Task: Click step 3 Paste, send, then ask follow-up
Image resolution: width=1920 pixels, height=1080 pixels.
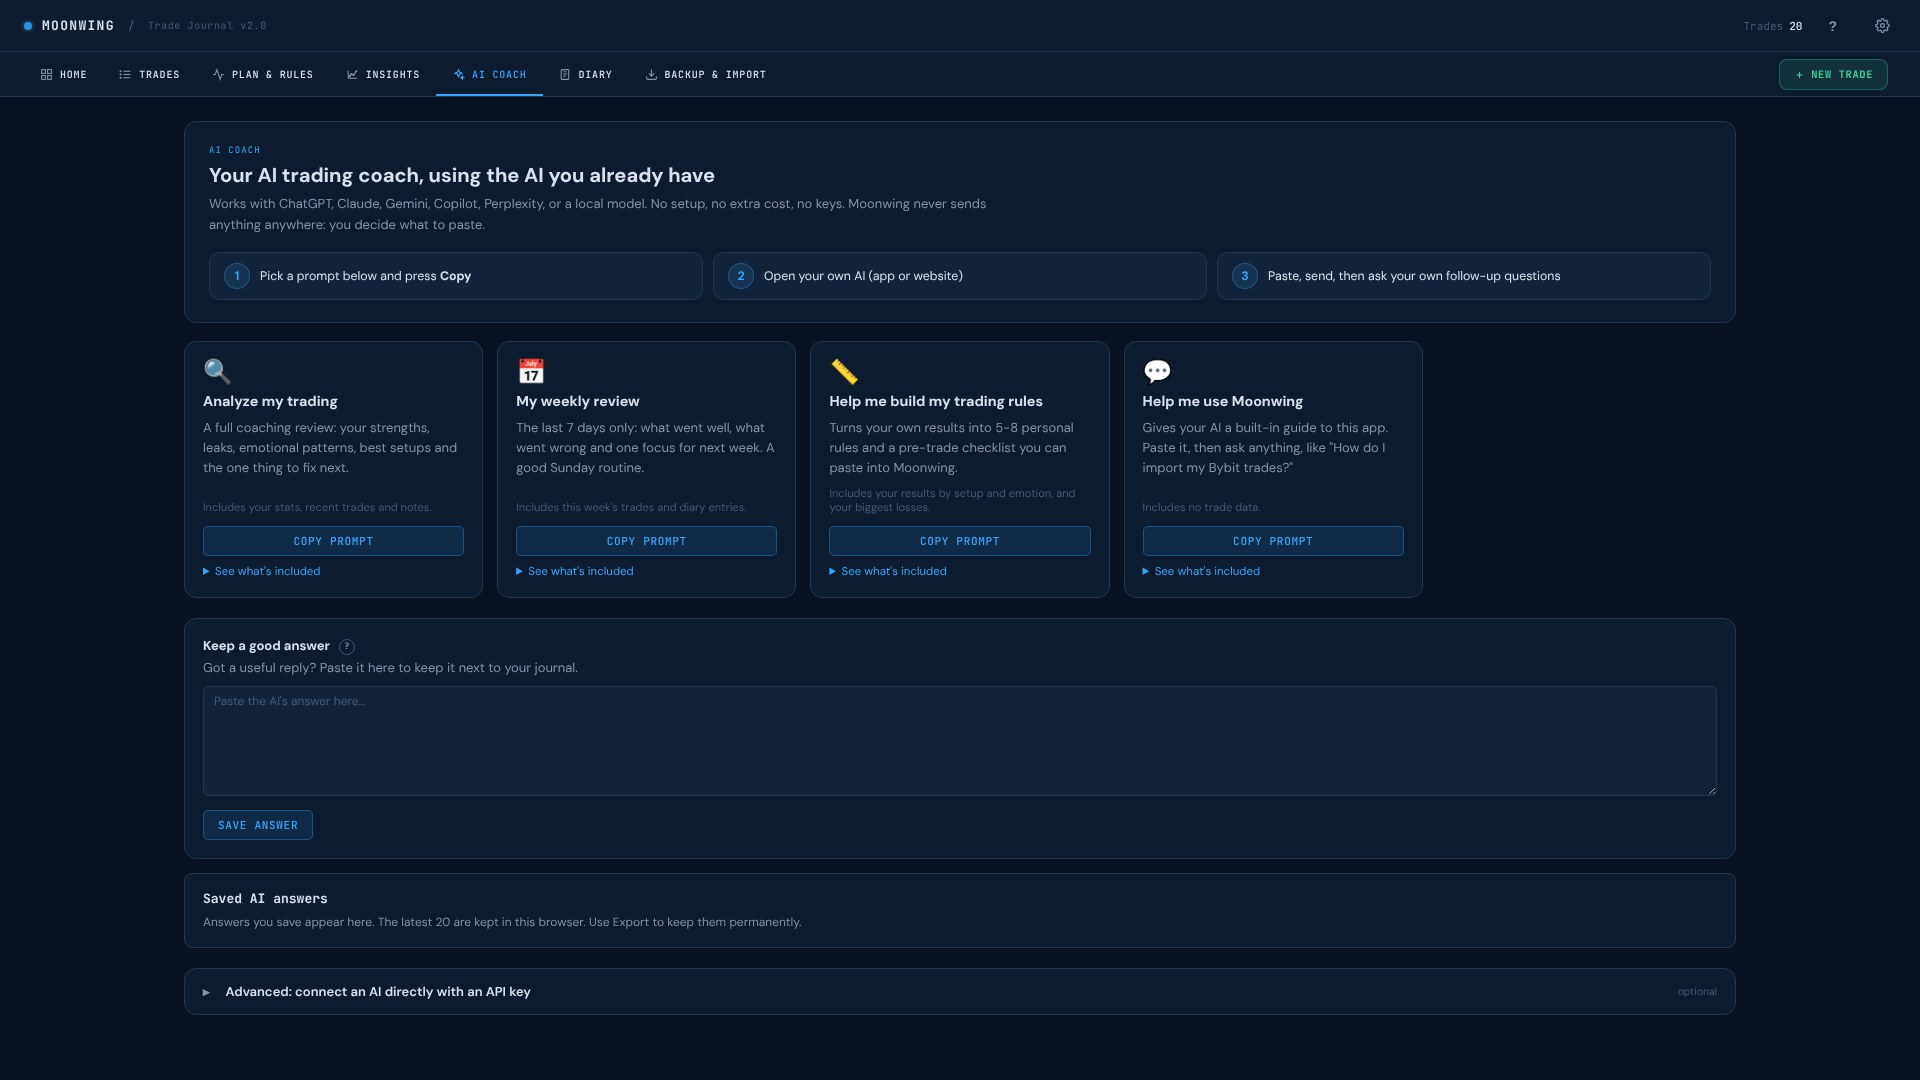Action: pos(1464,276)
